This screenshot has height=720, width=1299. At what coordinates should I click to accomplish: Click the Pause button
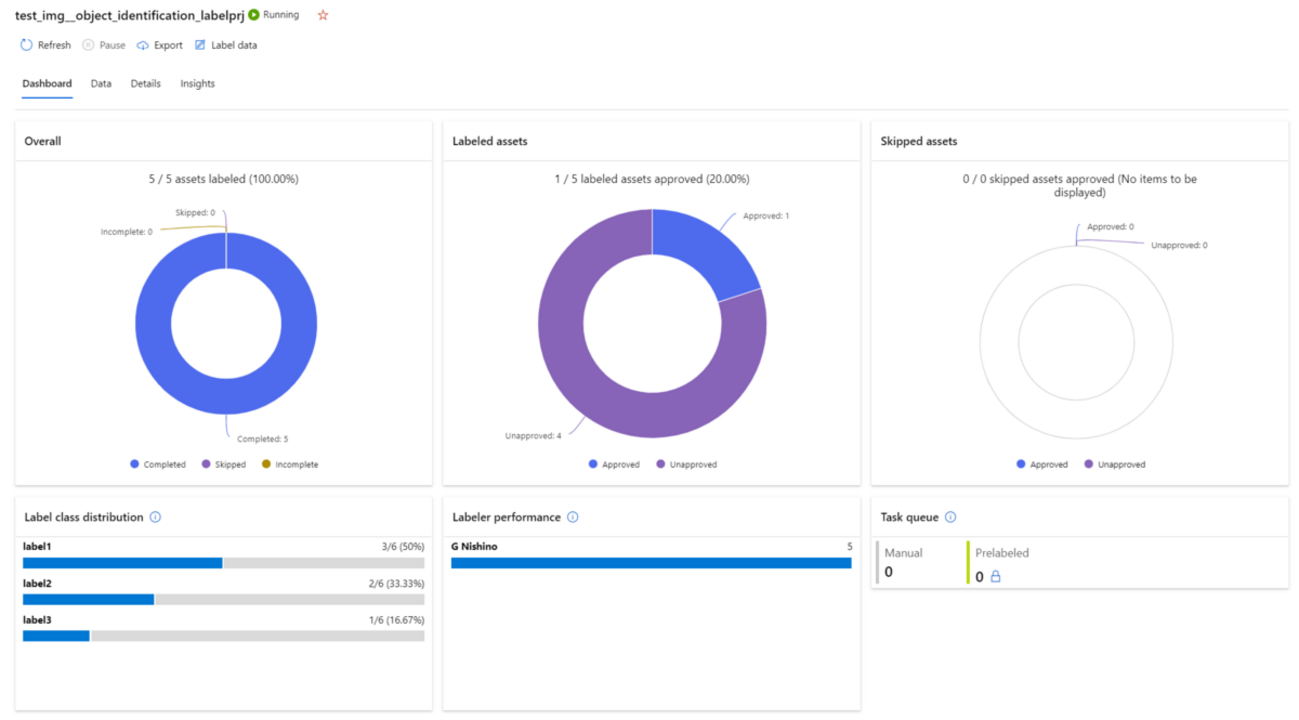pos(104,45)
